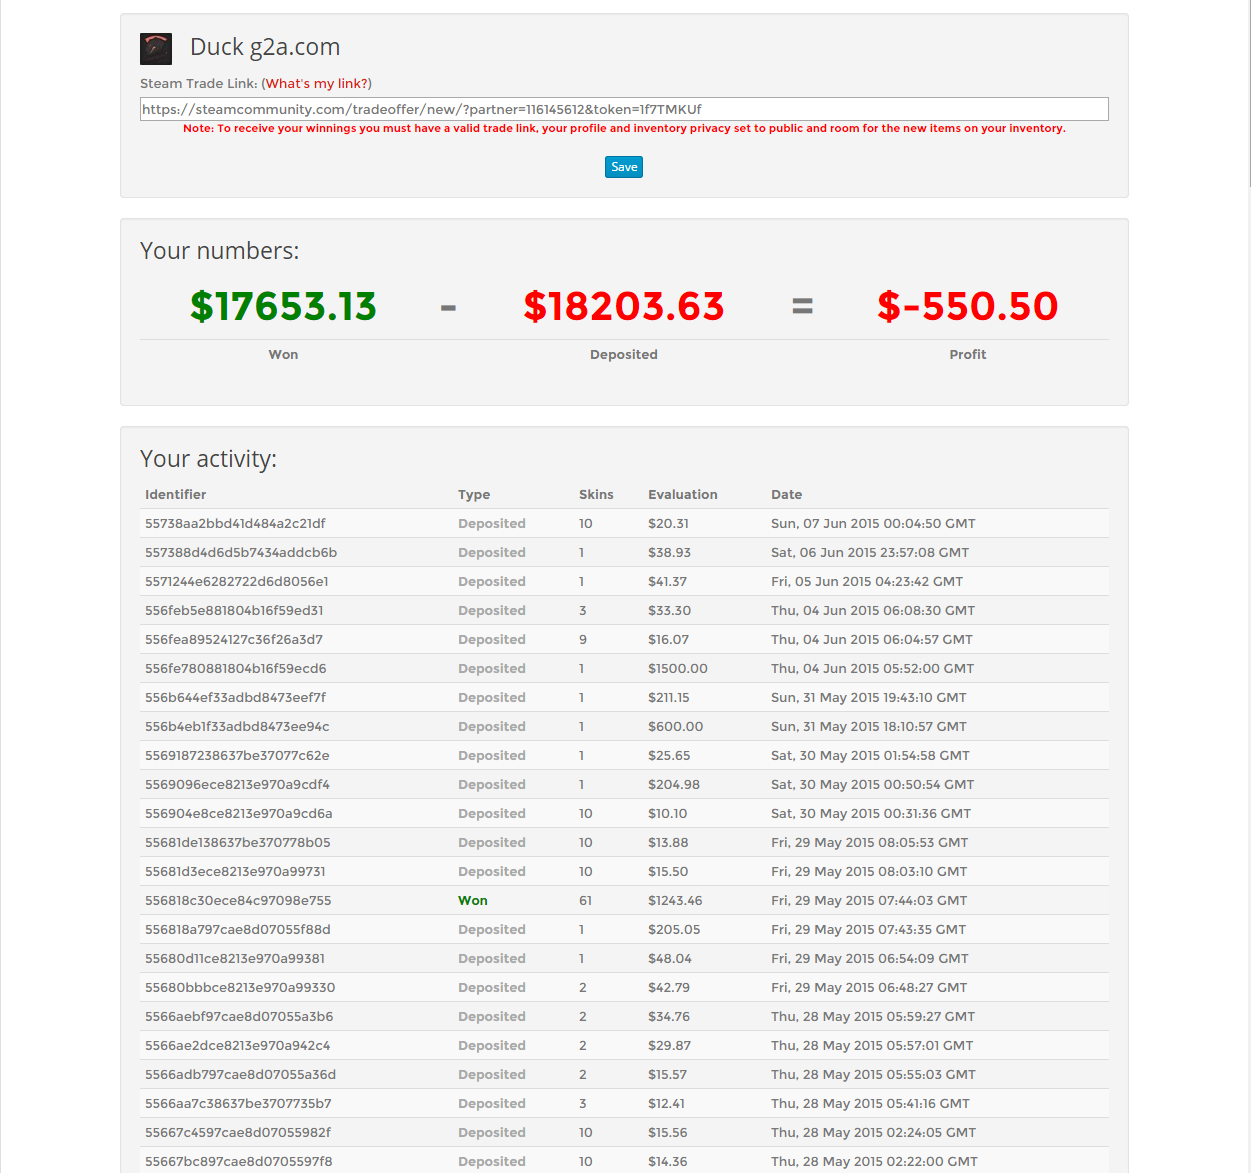This screenshot has height=1173, width=1251.
Task: Click the blue Save button
Action: coord(624,167)
